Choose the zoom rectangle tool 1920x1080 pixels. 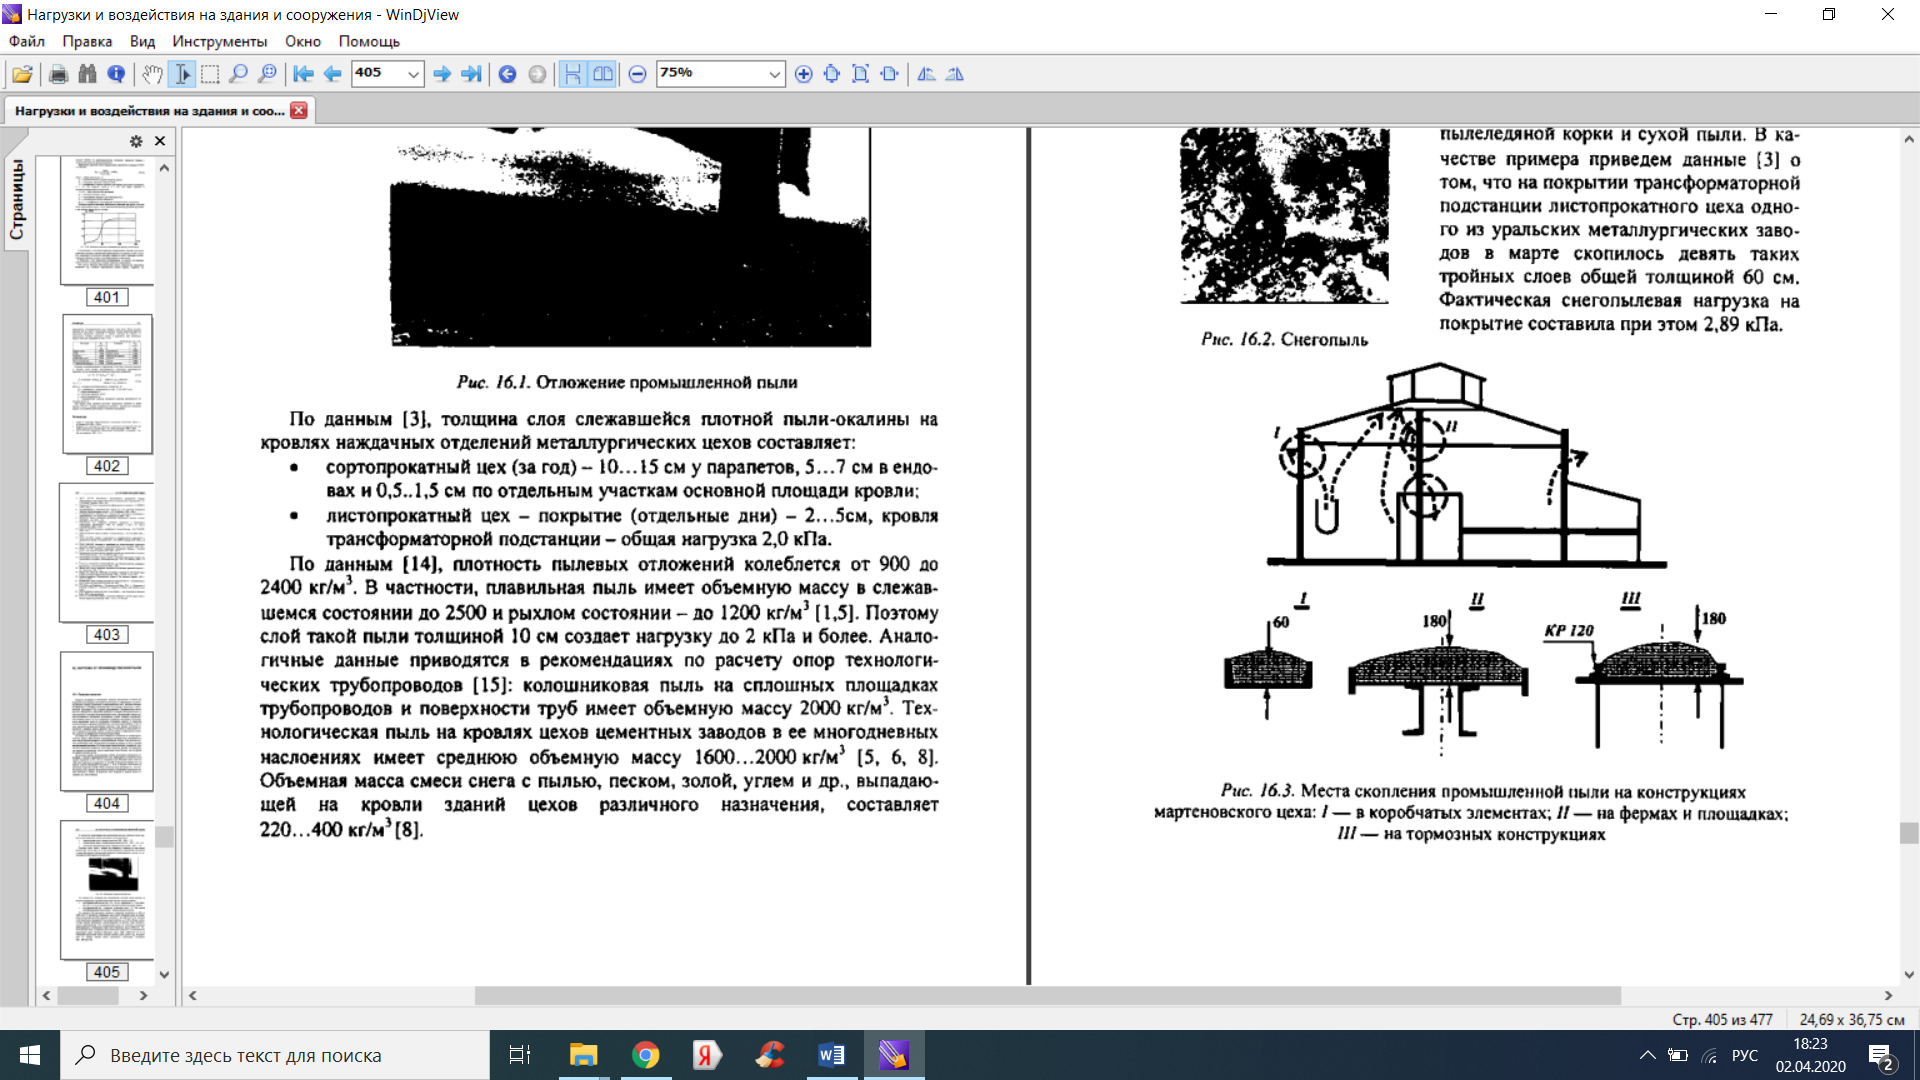tap(267, 74)
